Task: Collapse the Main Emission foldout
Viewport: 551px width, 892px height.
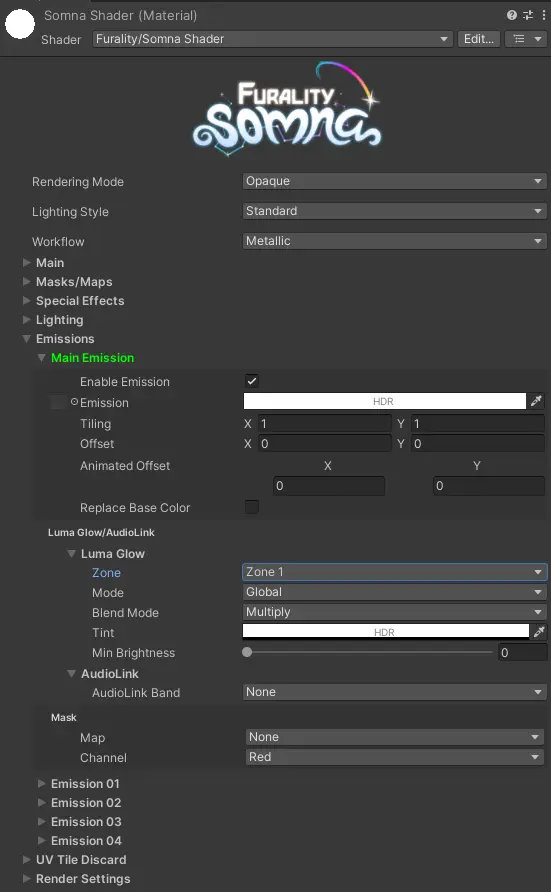Action: pos(42,358)
